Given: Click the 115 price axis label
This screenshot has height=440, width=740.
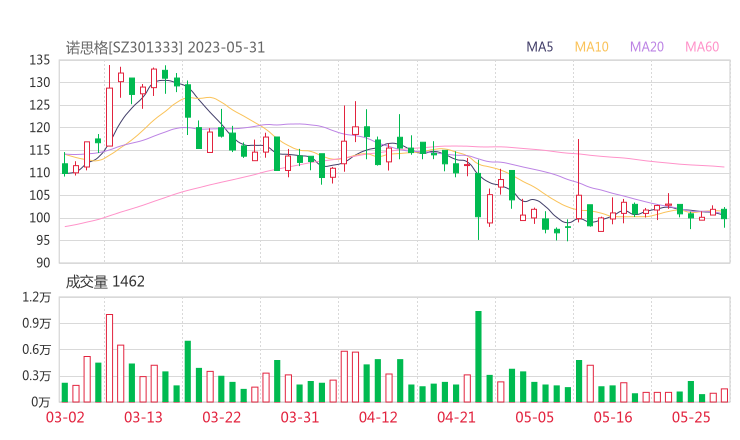Looking at the screenshot, I should [x=40, y=150].
